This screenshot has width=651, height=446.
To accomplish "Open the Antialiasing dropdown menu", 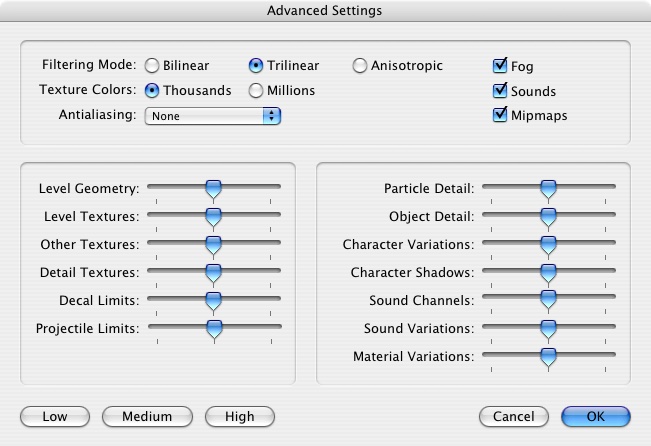I will point(213,116).
